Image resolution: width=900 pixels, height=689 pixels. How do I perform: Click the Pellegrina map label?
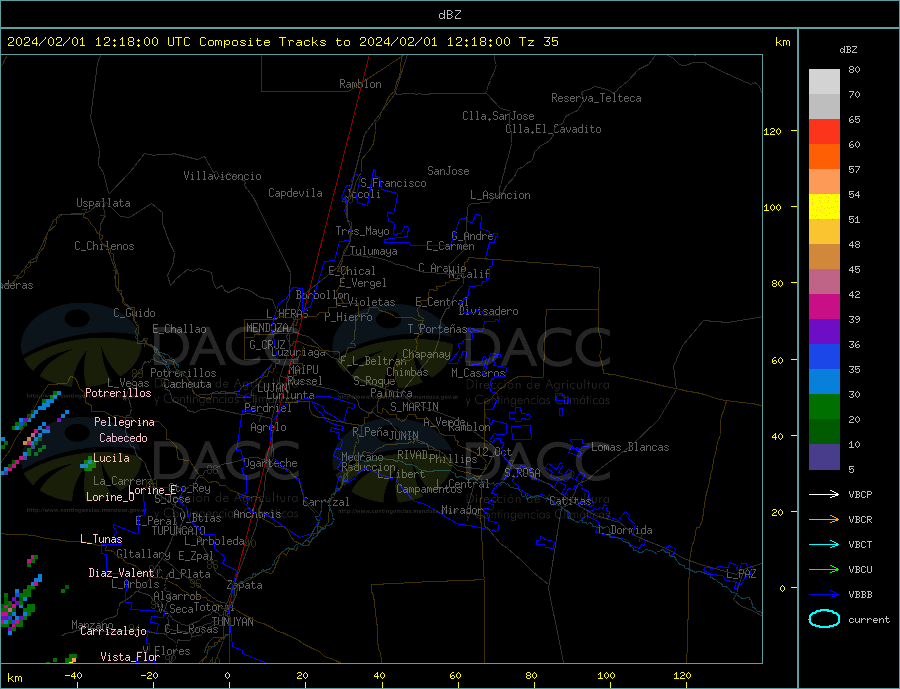pos(125,422)
